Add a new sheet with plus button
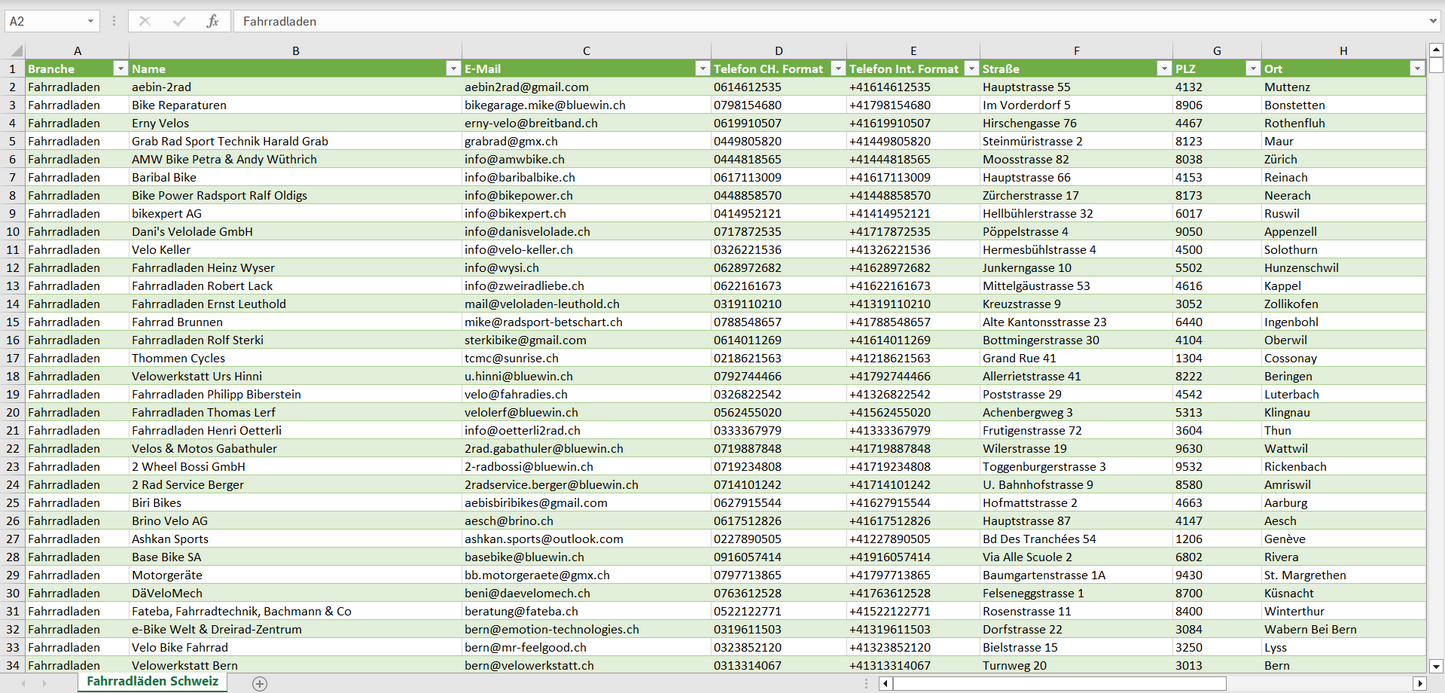 (x=260, y=683)
